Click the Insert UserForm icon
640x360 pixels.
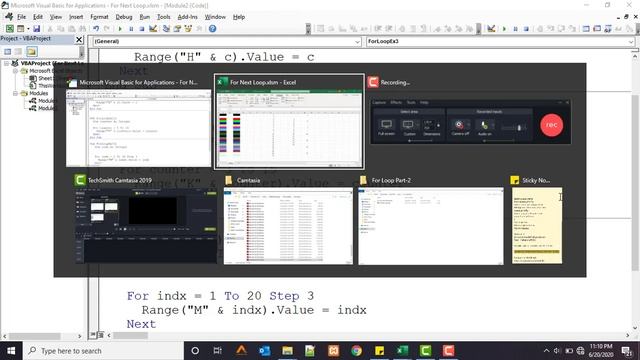pyautogui.click(x=20, y=29)
